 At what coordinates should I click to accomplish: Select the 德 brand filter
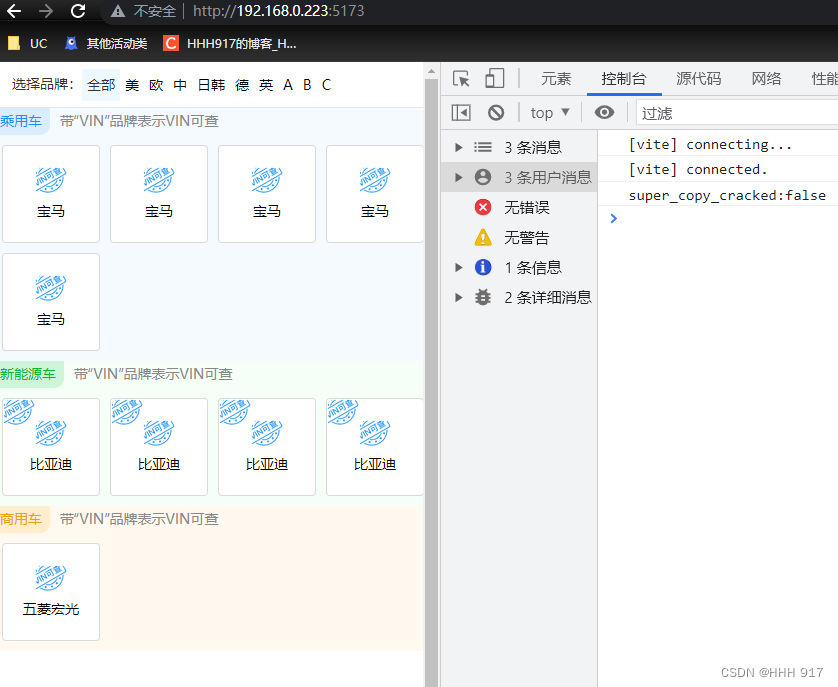[x=242, y=85]
